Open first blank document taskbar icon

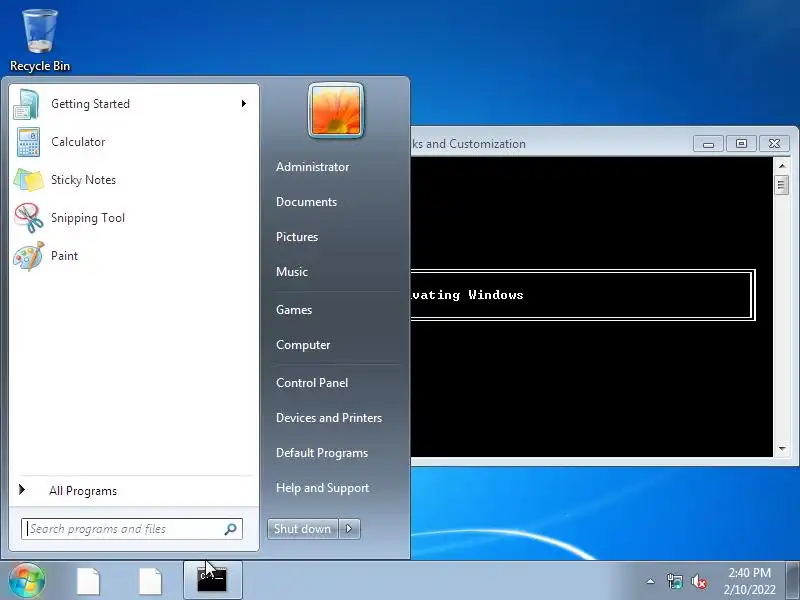[88, 581]
